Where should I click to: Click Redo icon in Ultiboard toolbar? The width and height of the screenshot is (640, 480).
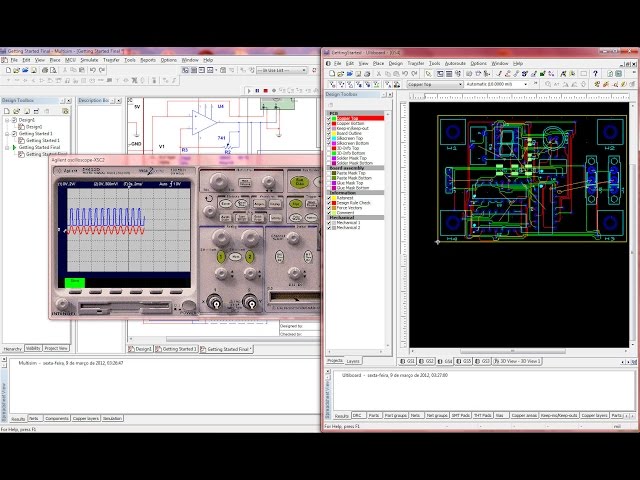(414, 73)
